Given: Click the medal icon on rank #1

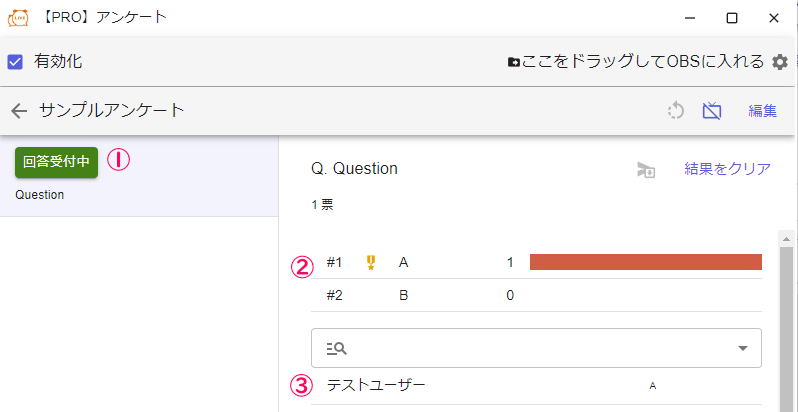Looking at the screenshot, I should [x=371, y=263].
